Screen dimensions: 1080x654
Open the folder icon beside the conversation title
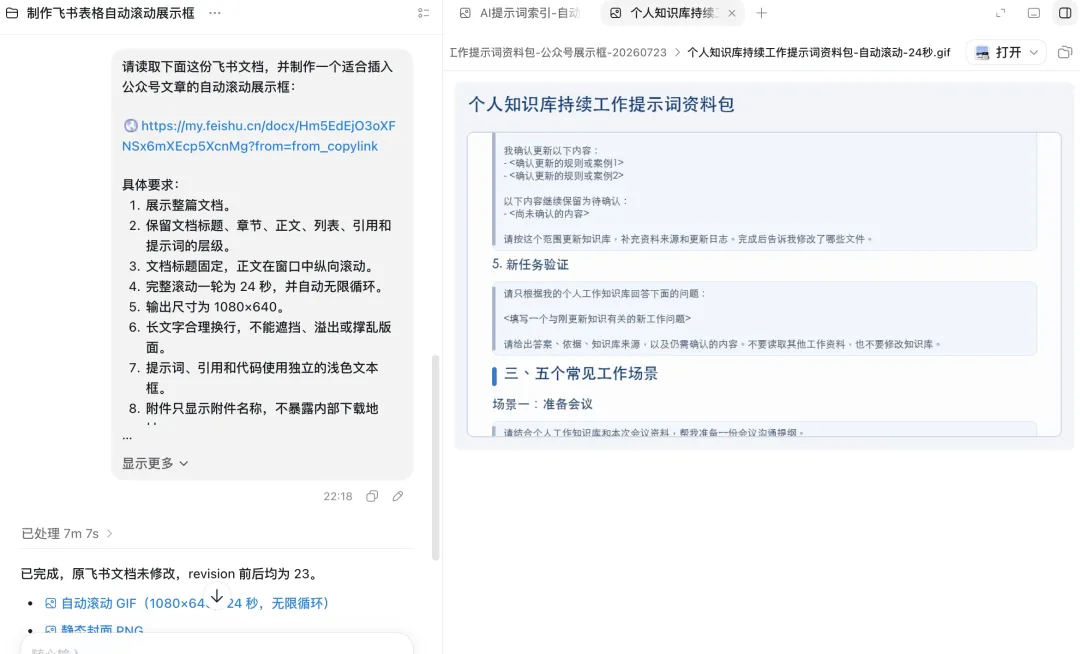12,13
